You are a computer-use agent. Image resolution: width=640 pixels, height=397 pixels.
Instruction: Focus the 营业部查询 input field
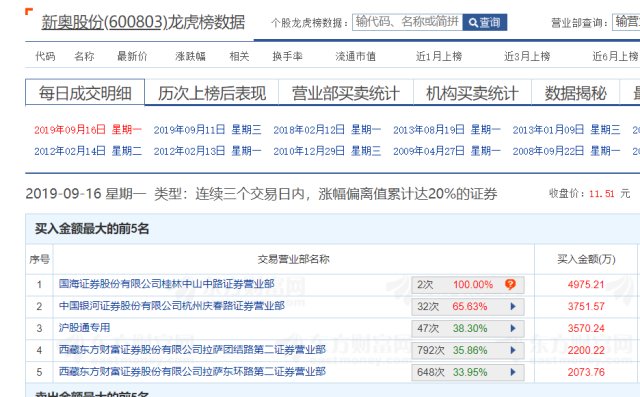pos(626,22)
